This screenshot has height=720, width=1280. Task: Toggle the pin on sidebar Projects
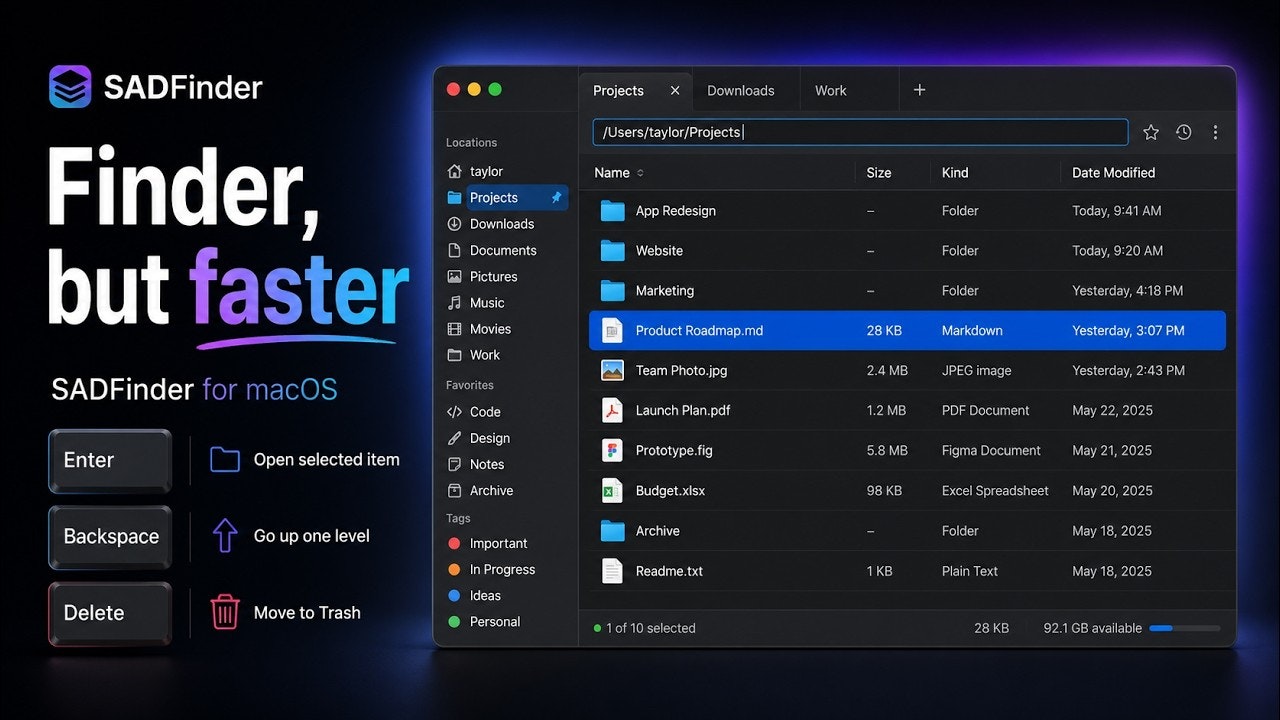557,198
